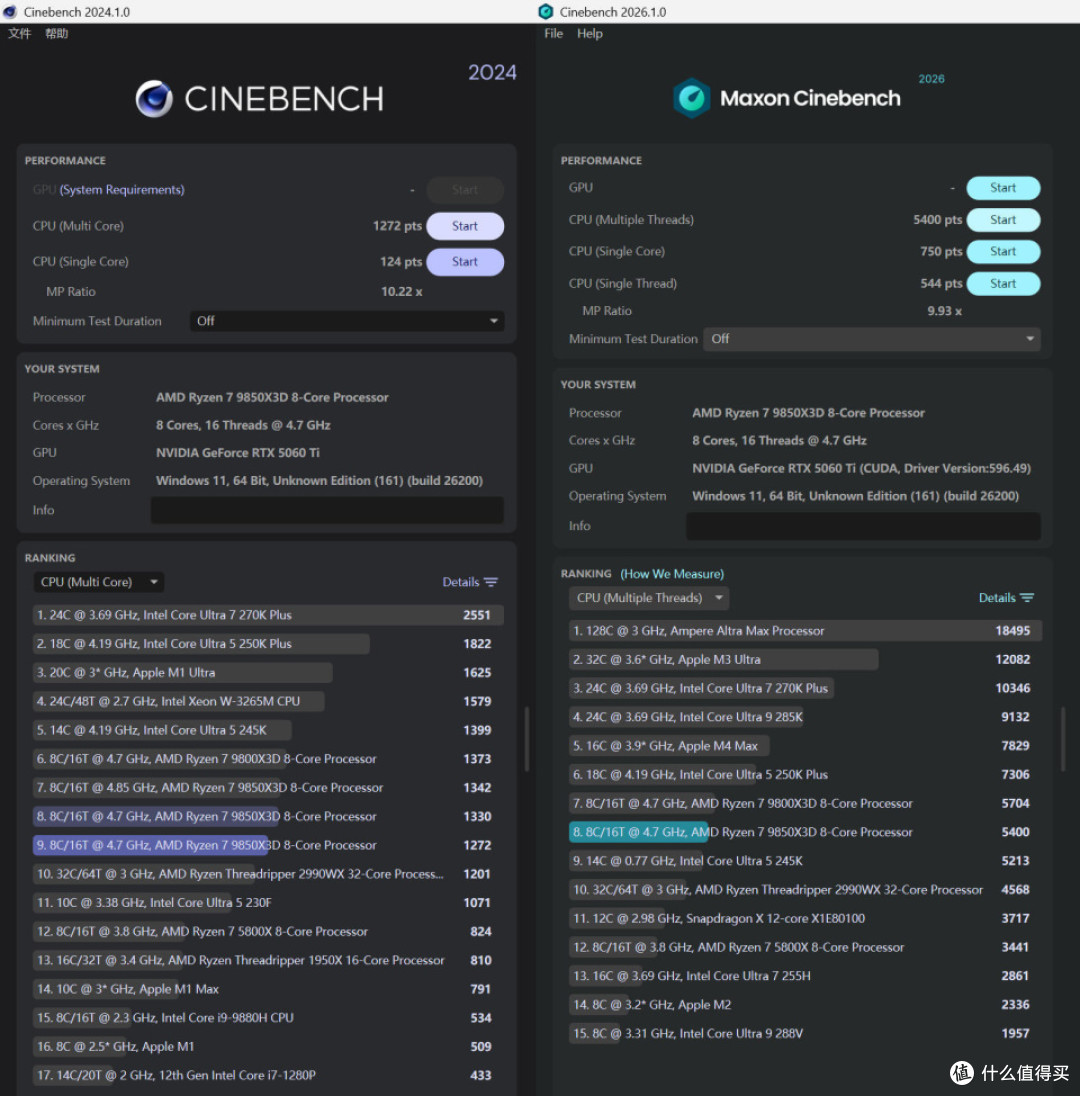Select ranking row Apple M1 Ultra 1625

(268, 672)
